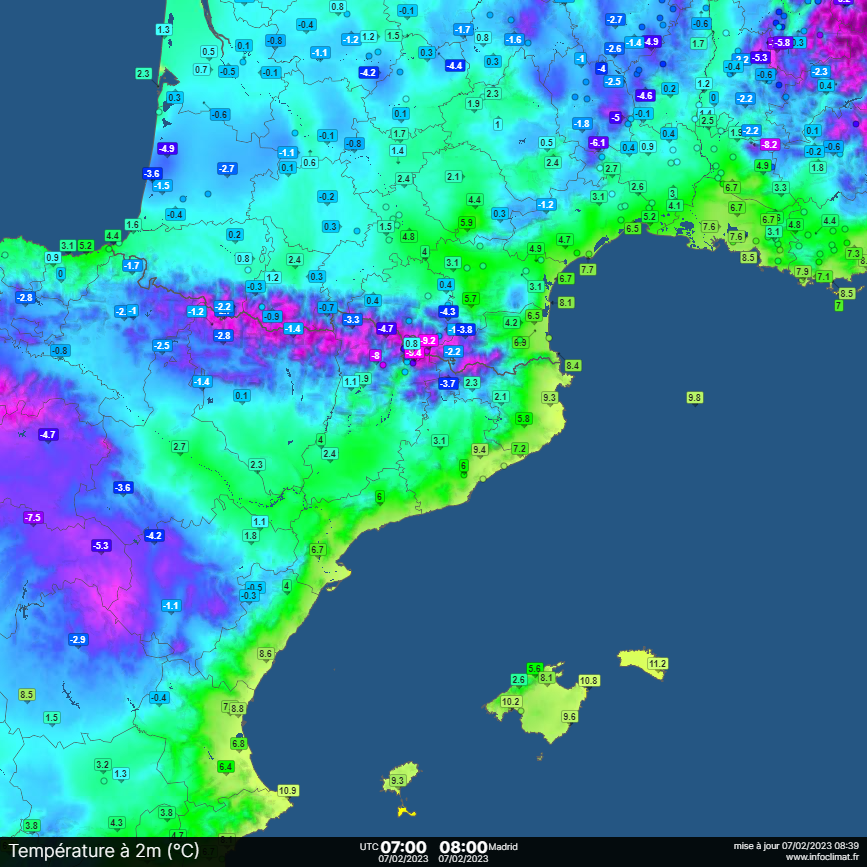Select the 7.3 station label
Image resolution: width=867 pixels, height=867 pixels.
pyautogui.click(x=853, y=254)
